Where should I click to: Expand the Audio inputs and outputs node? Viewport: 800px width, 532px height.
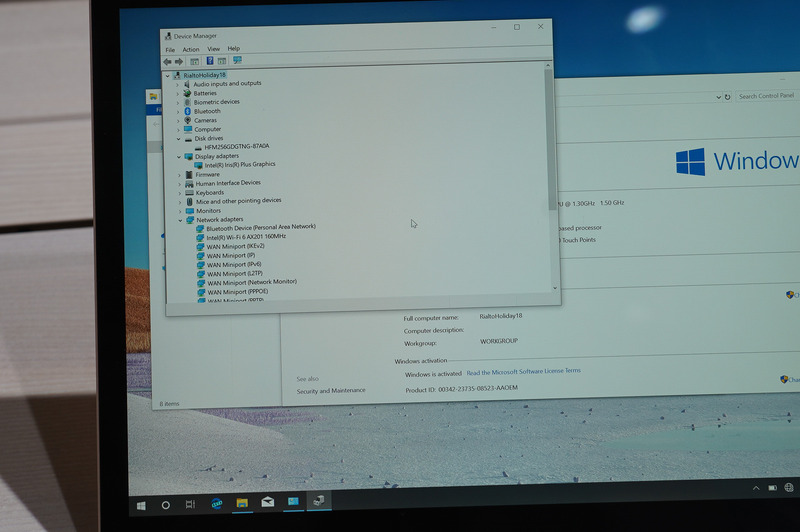click(x=178, y=85)
